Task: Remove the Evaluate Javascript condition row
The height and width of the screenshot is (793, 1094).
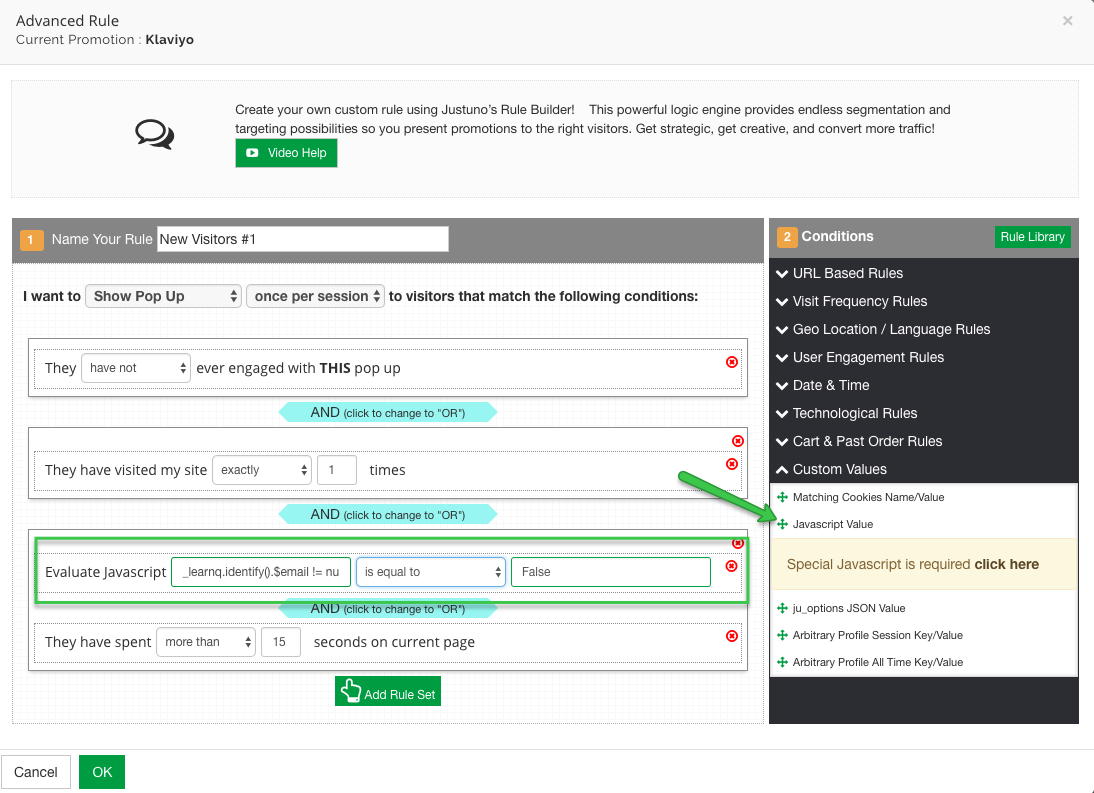Action: 732,566
